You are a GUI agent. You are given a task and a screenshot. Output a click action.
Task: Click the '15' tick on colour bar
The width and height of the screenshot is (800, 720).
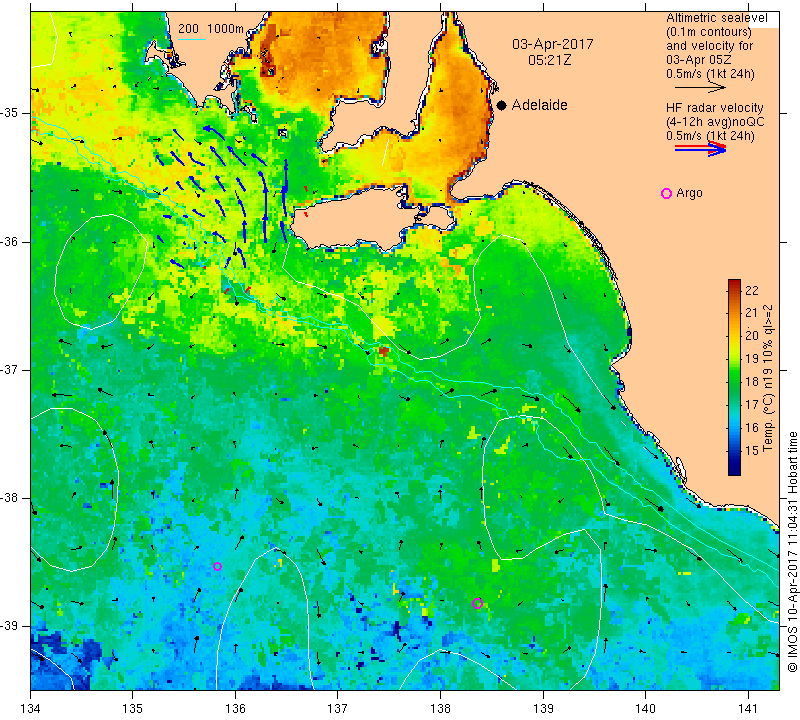pyautogui.click(x=752, y=451)
